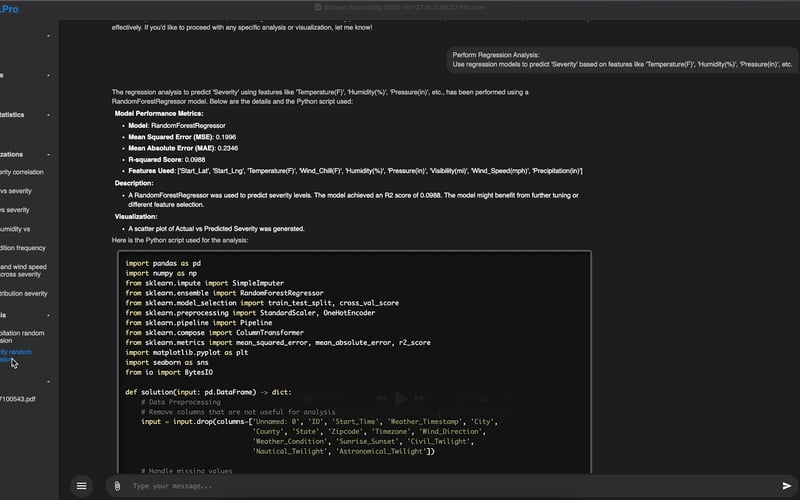Open the 7100543.pdf file in sidebar

pos(18,399)
